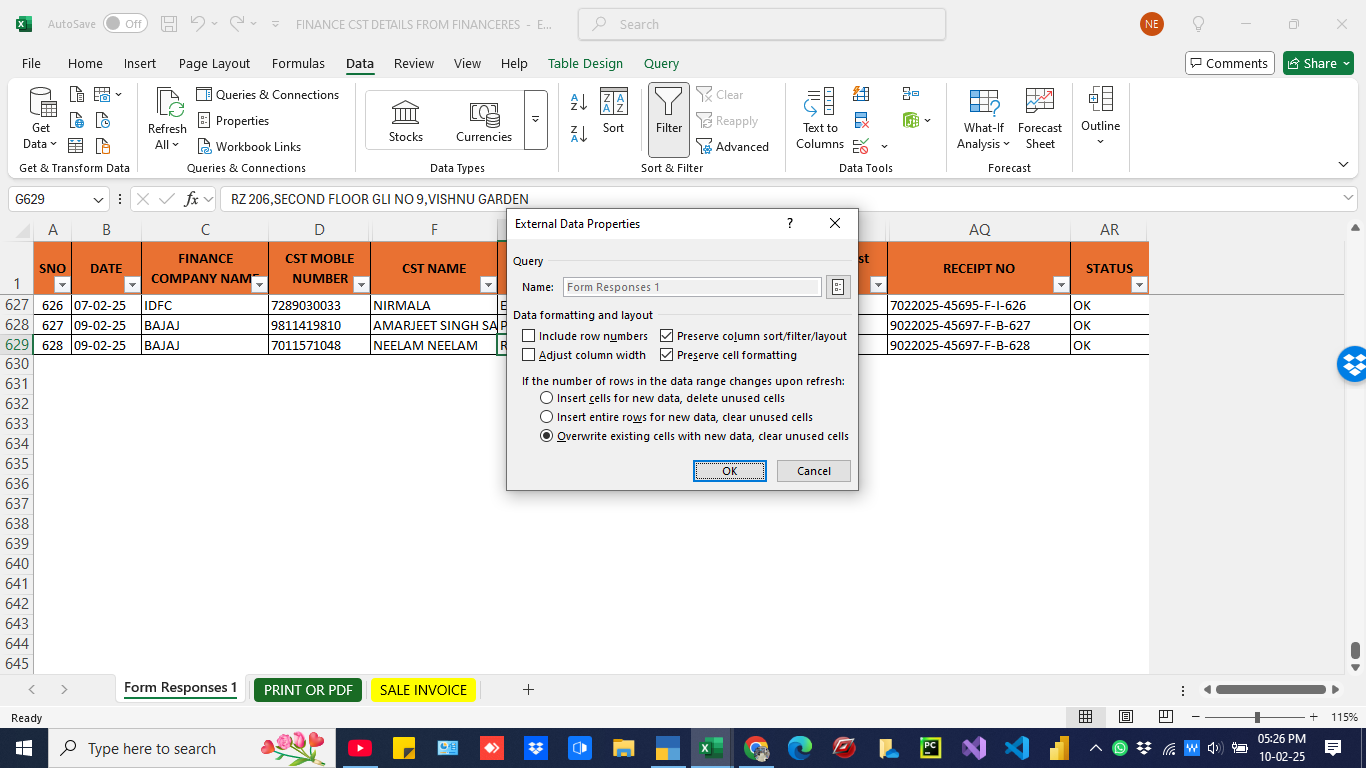The height and width of the screenshot is (768, 1366).
Task: Switch to the Table Design tab
Action: click(585, 63)
